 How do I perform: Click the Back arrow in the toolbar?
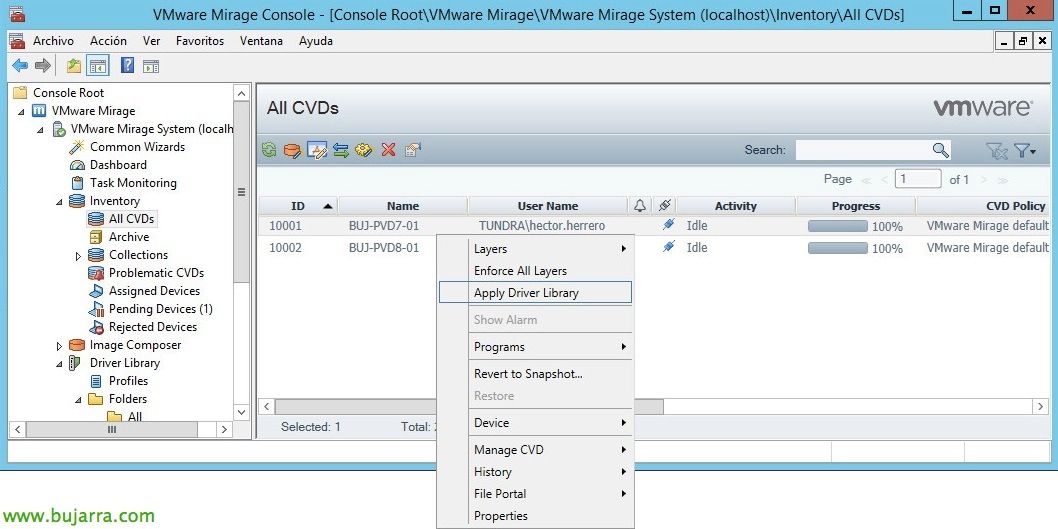20,65
